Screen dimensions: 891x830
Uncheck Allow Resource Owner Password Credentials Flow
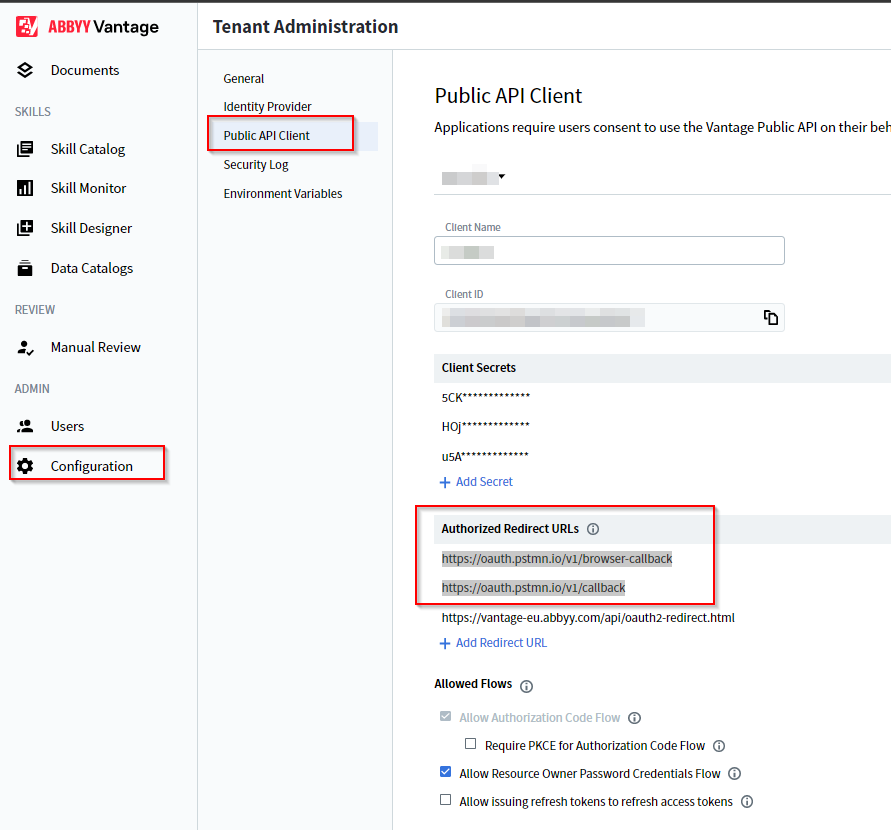tap(446, 773)
